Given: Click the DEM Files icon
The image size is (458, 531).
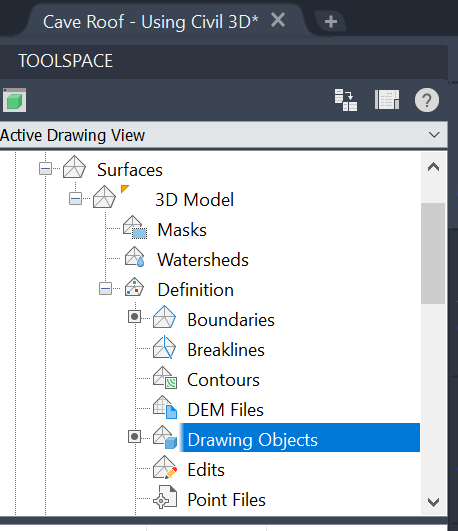Looking at the screenshot, I should click(x=165, y=407).
